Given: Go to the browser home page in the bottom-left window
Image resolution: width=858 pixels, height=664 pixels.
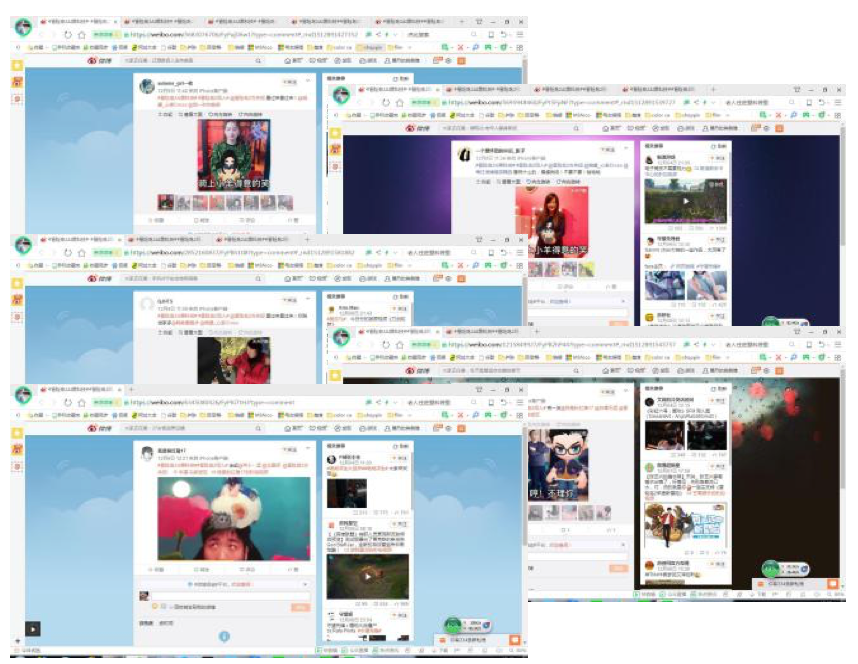Looking at the screenshot, I should coord(82,402).
